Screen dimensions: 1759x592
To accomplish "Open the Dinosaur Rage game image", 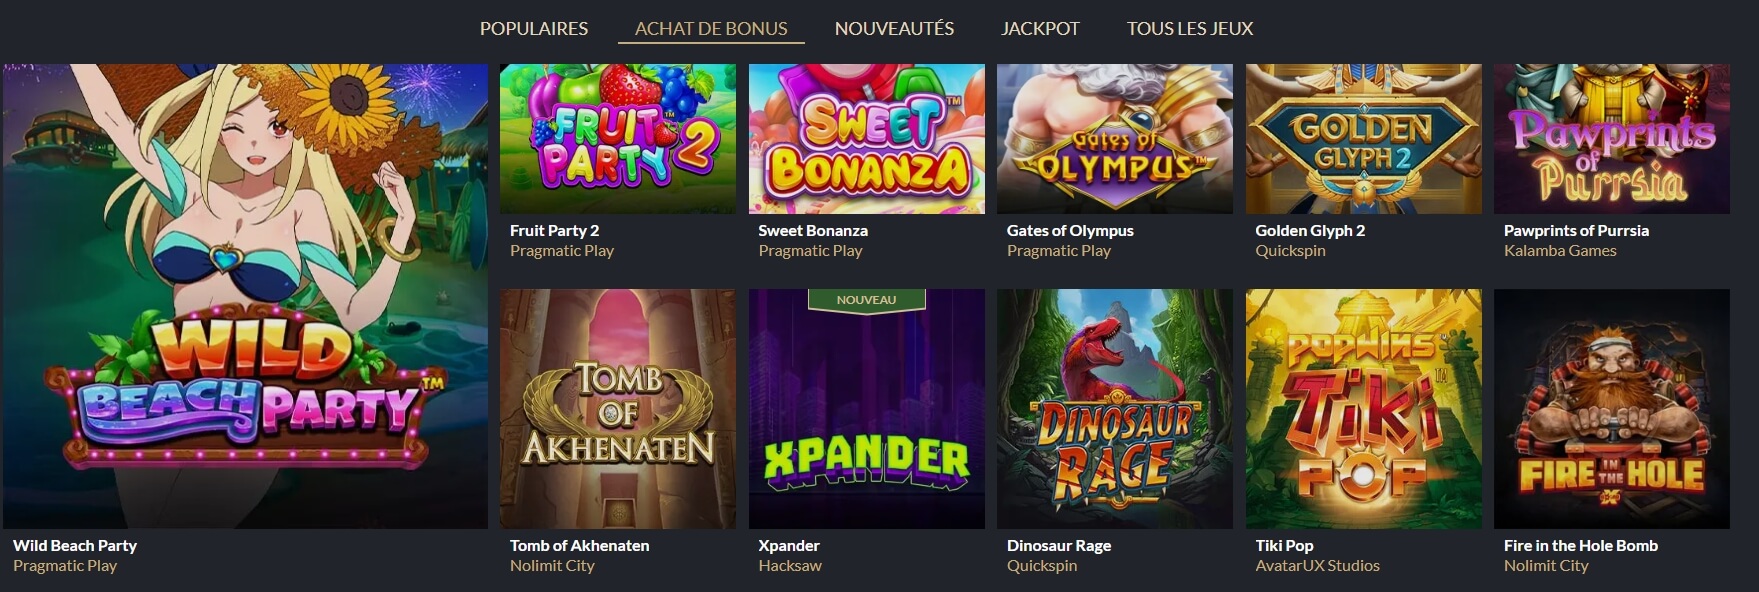I will [1114, 409].
